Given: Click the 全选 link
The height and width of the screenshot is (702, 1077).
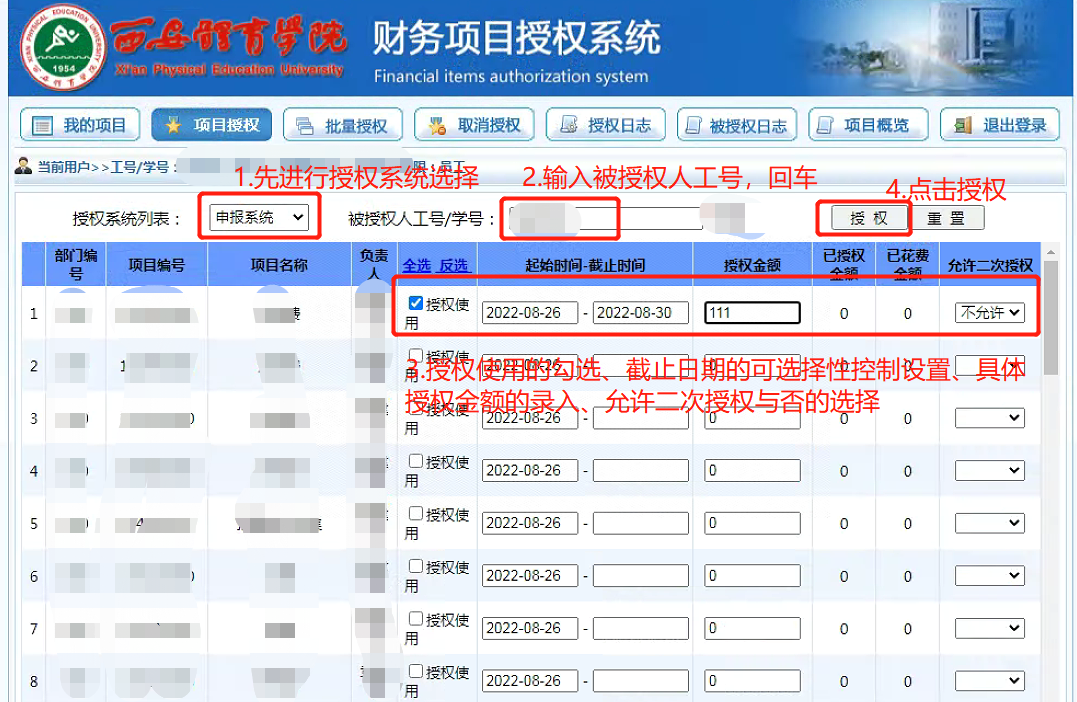Looking at the screenshot, I should [417, 265].
